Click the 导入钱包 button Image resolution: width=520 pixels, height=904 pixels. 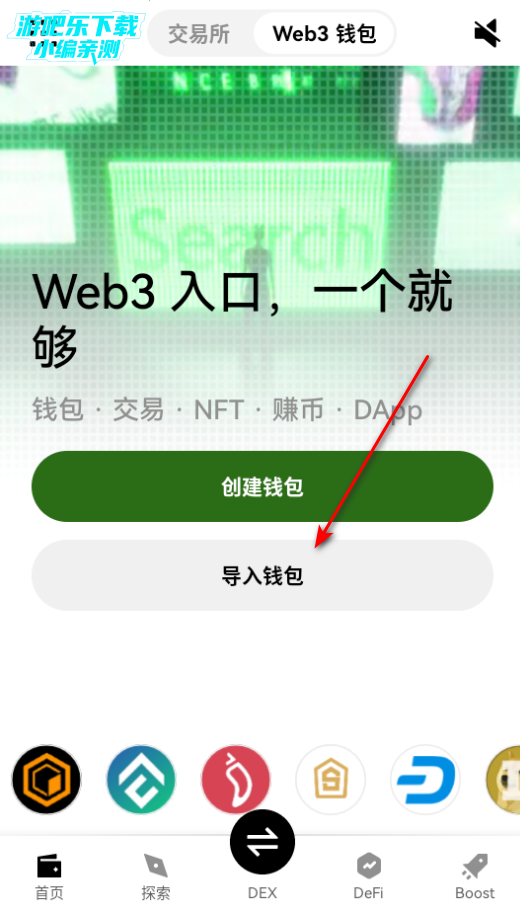(262, 575)
